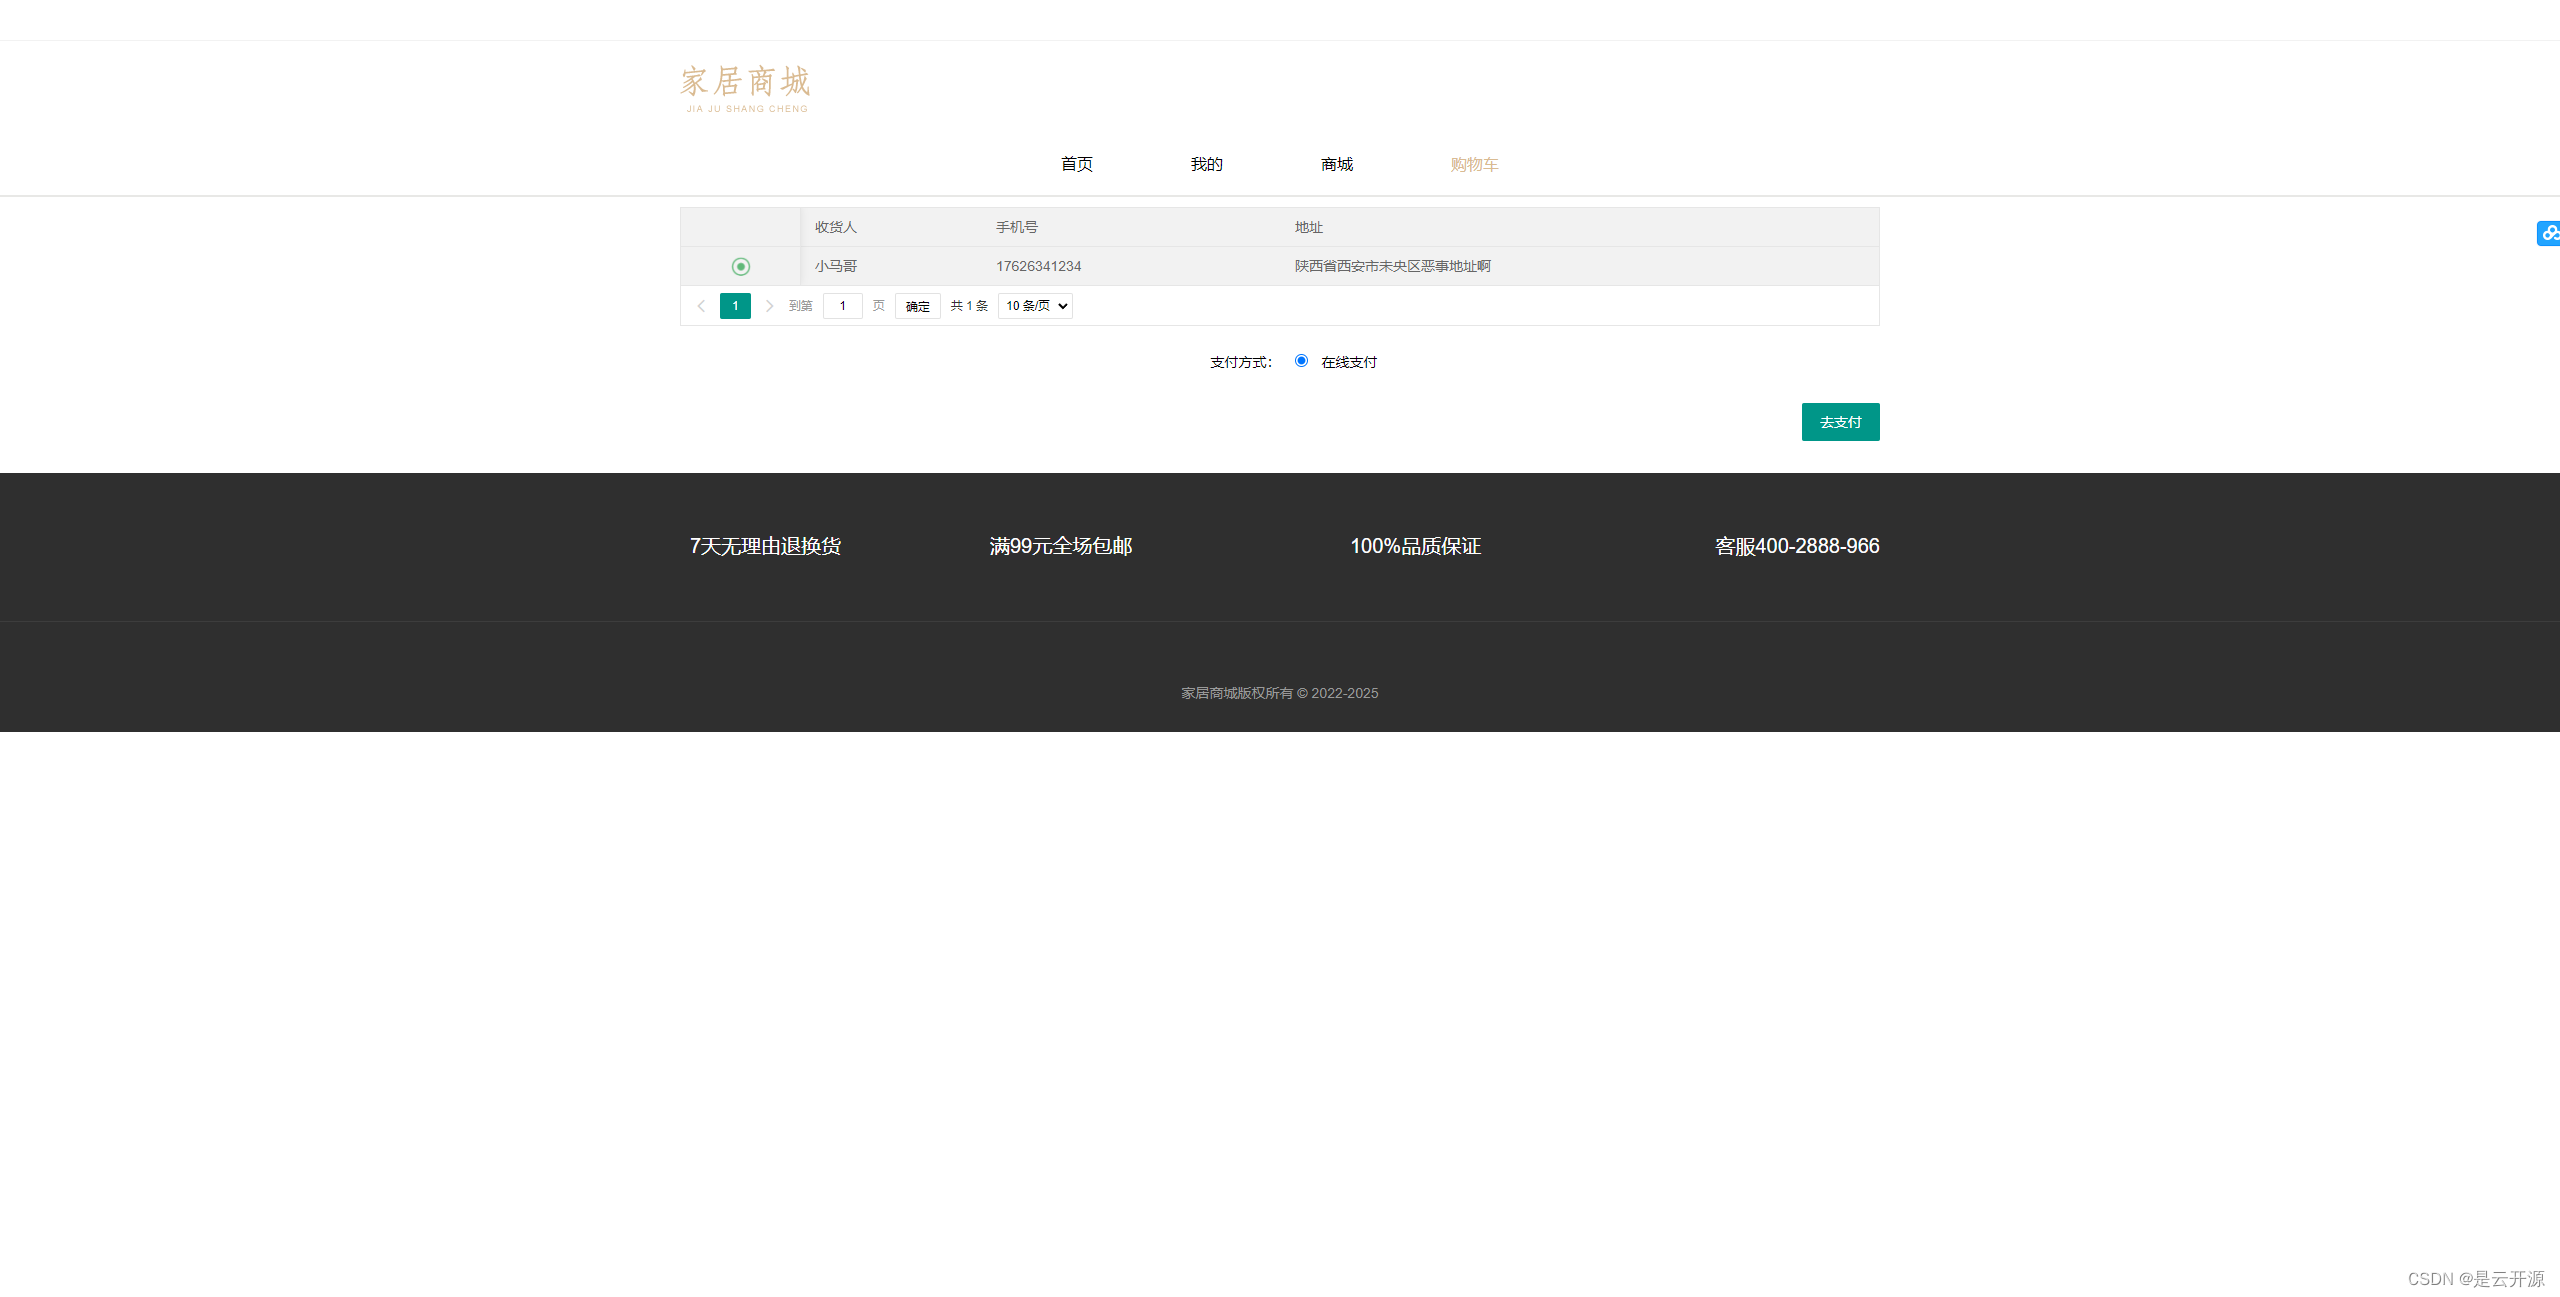This screenshot has height=1297, width=2560.
Task: Click page number 1 button
Action: coord(735,306)
